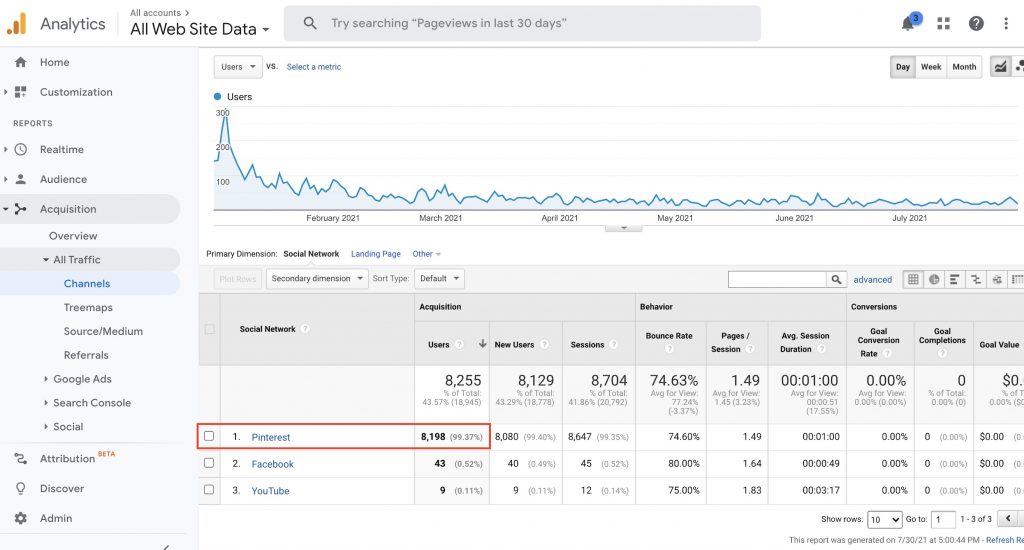The height and width of the screenshot is (550, 1024).
Task: Open the Sort Type Default dropdown
Action: pos(439,279)
